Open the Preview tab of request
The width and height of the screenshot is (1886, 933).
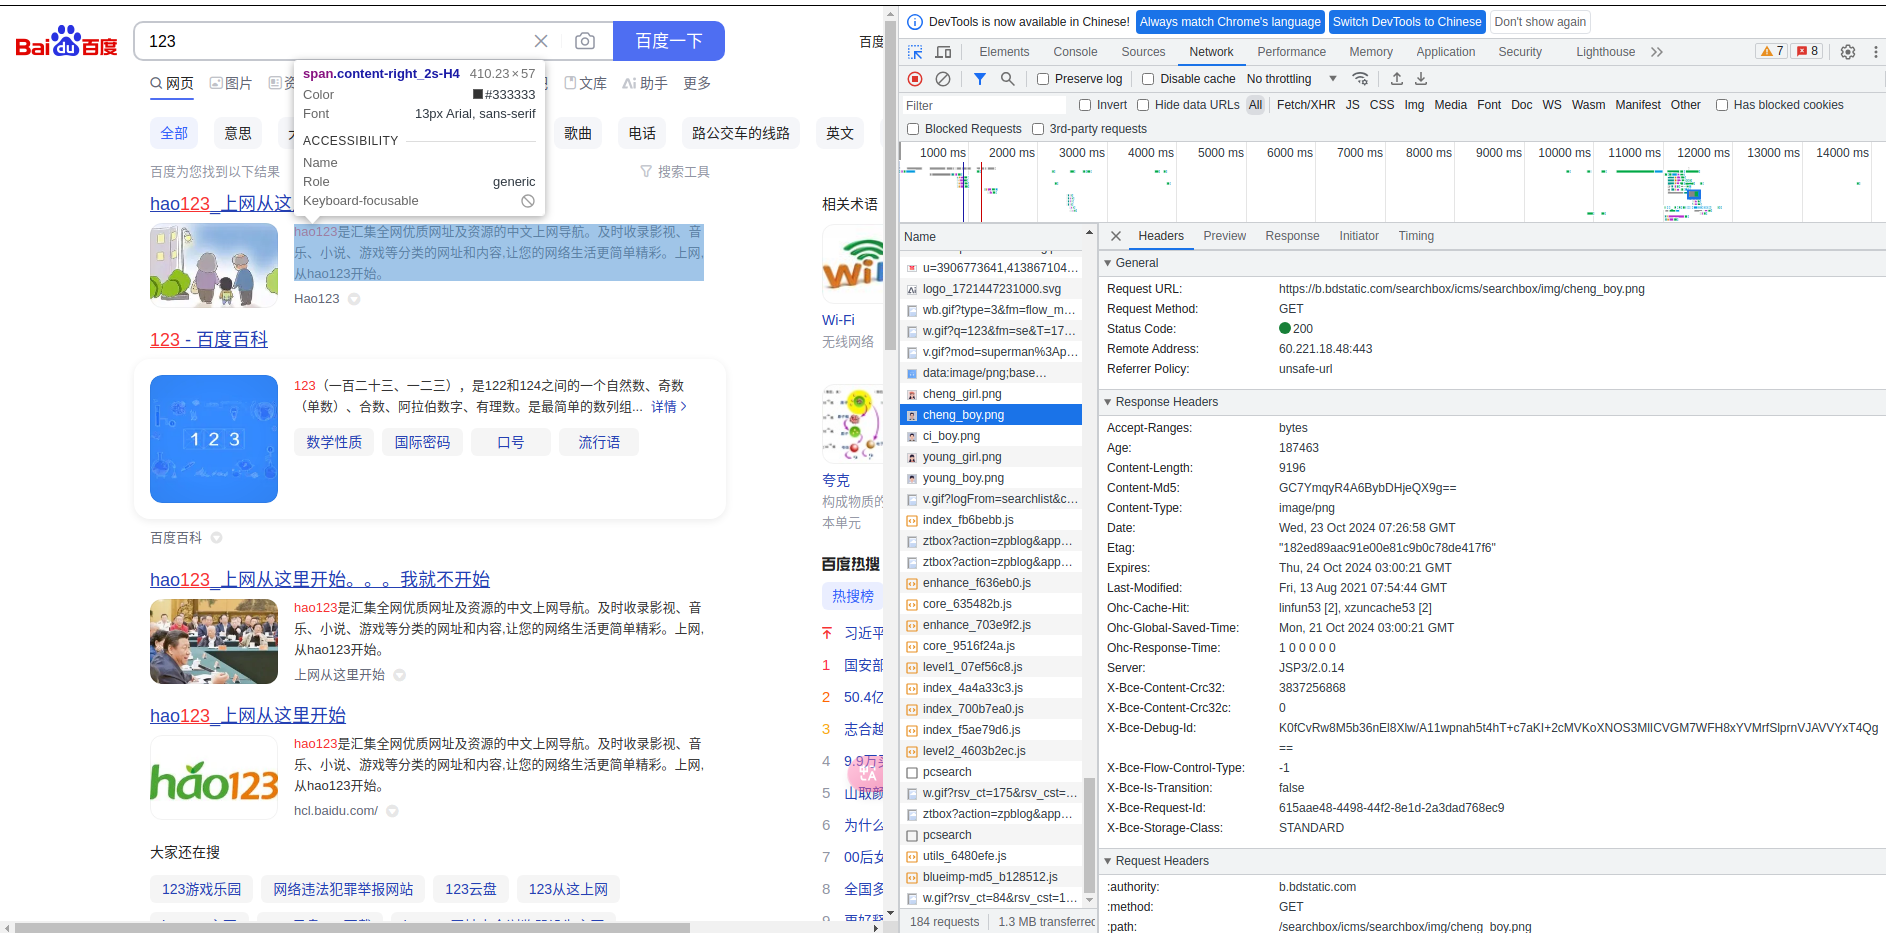(1224, 236)
